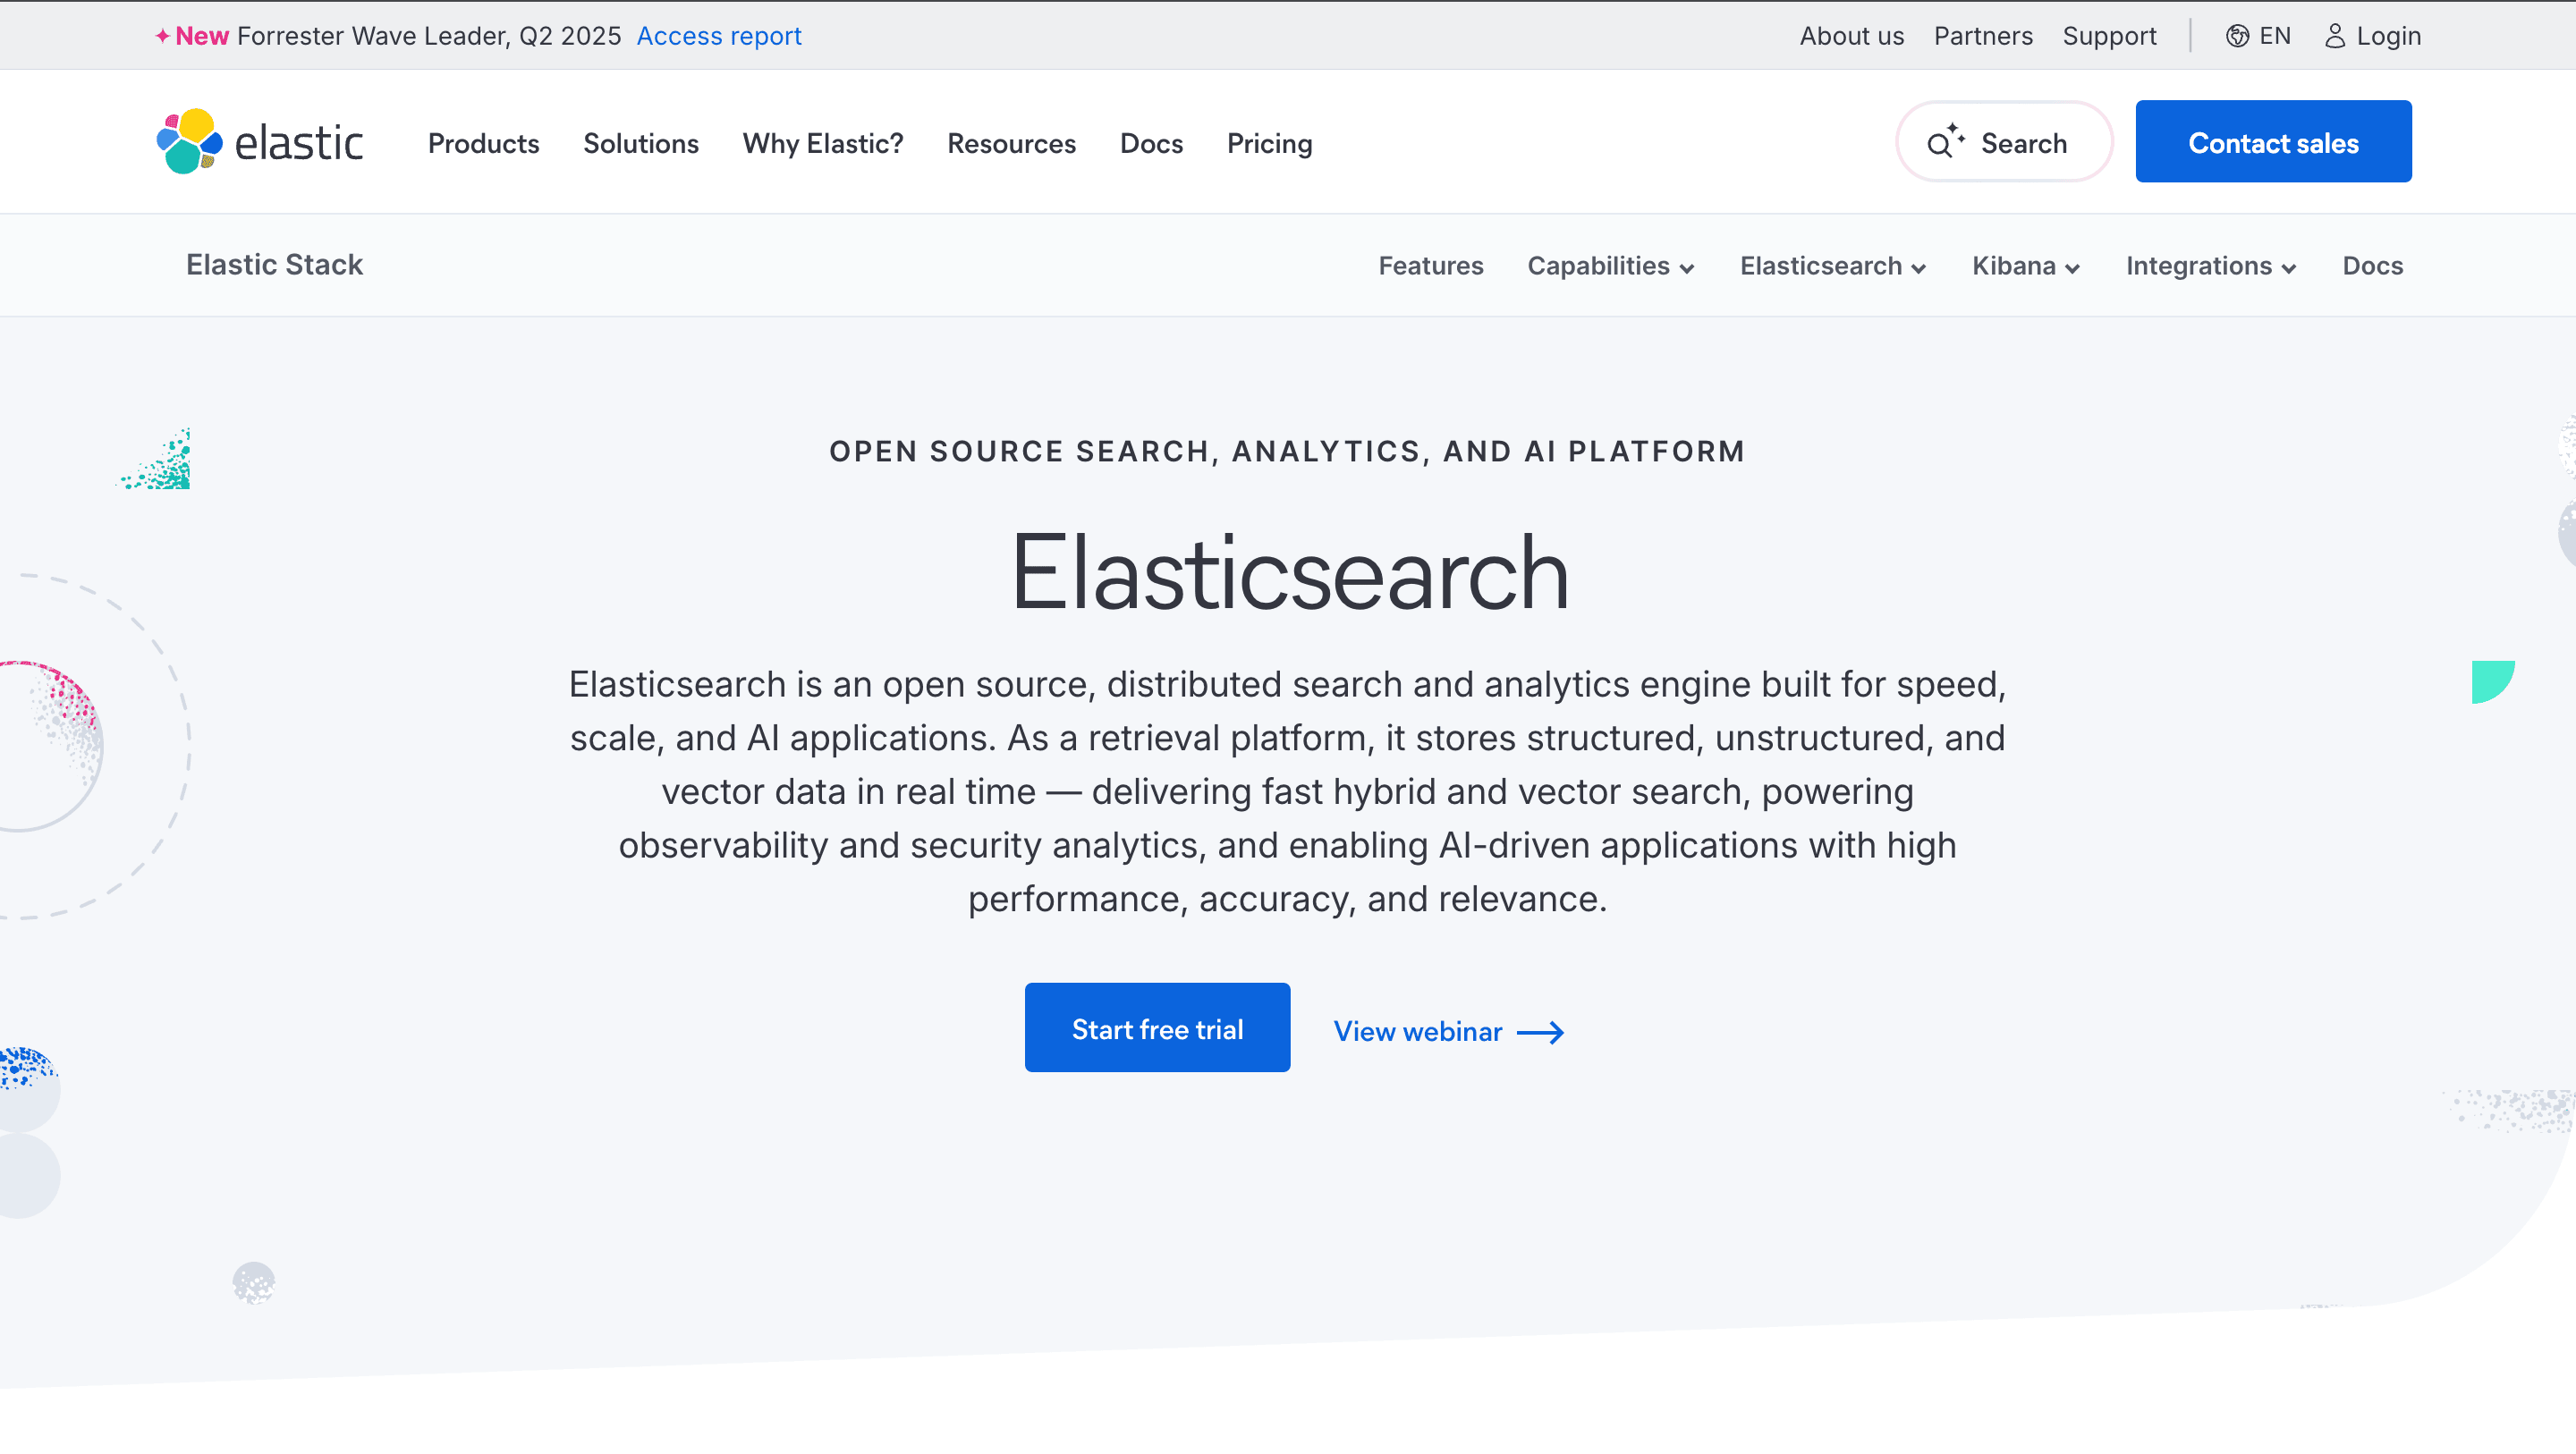2576x1454 pixels.
Task: Open the Kibana dropdown
Action: point(2026,266)
